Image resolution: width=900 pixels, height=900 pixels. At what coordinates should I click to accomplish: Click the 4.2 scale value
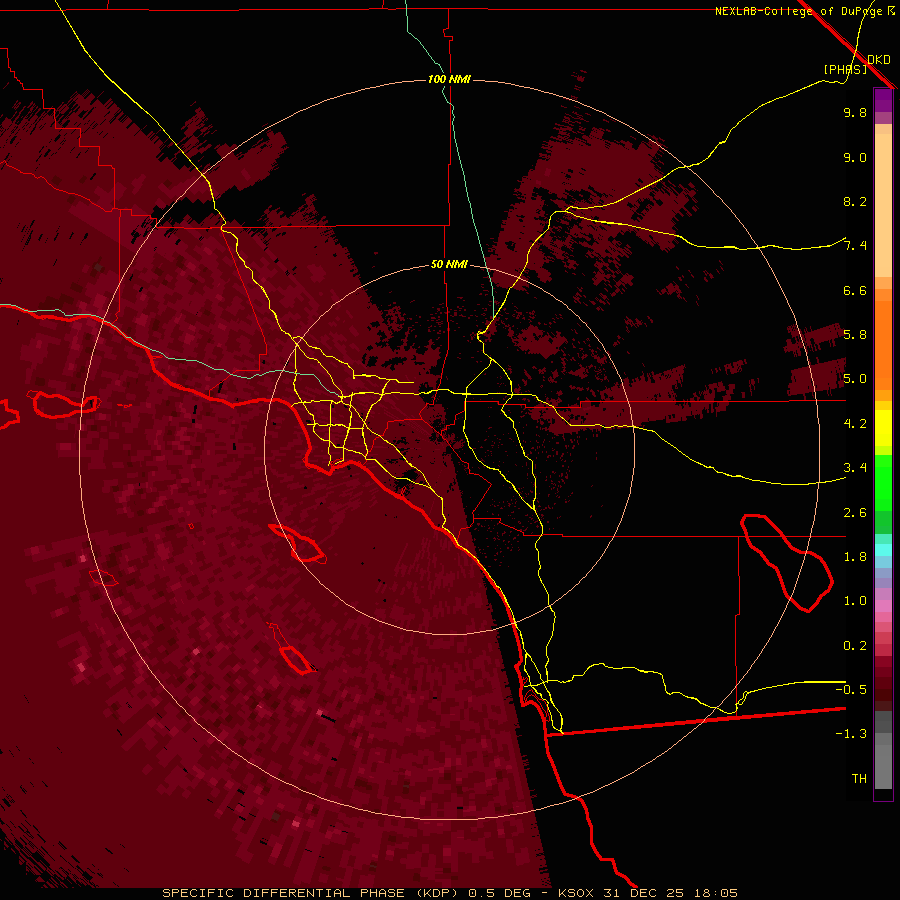pos(855,424)
